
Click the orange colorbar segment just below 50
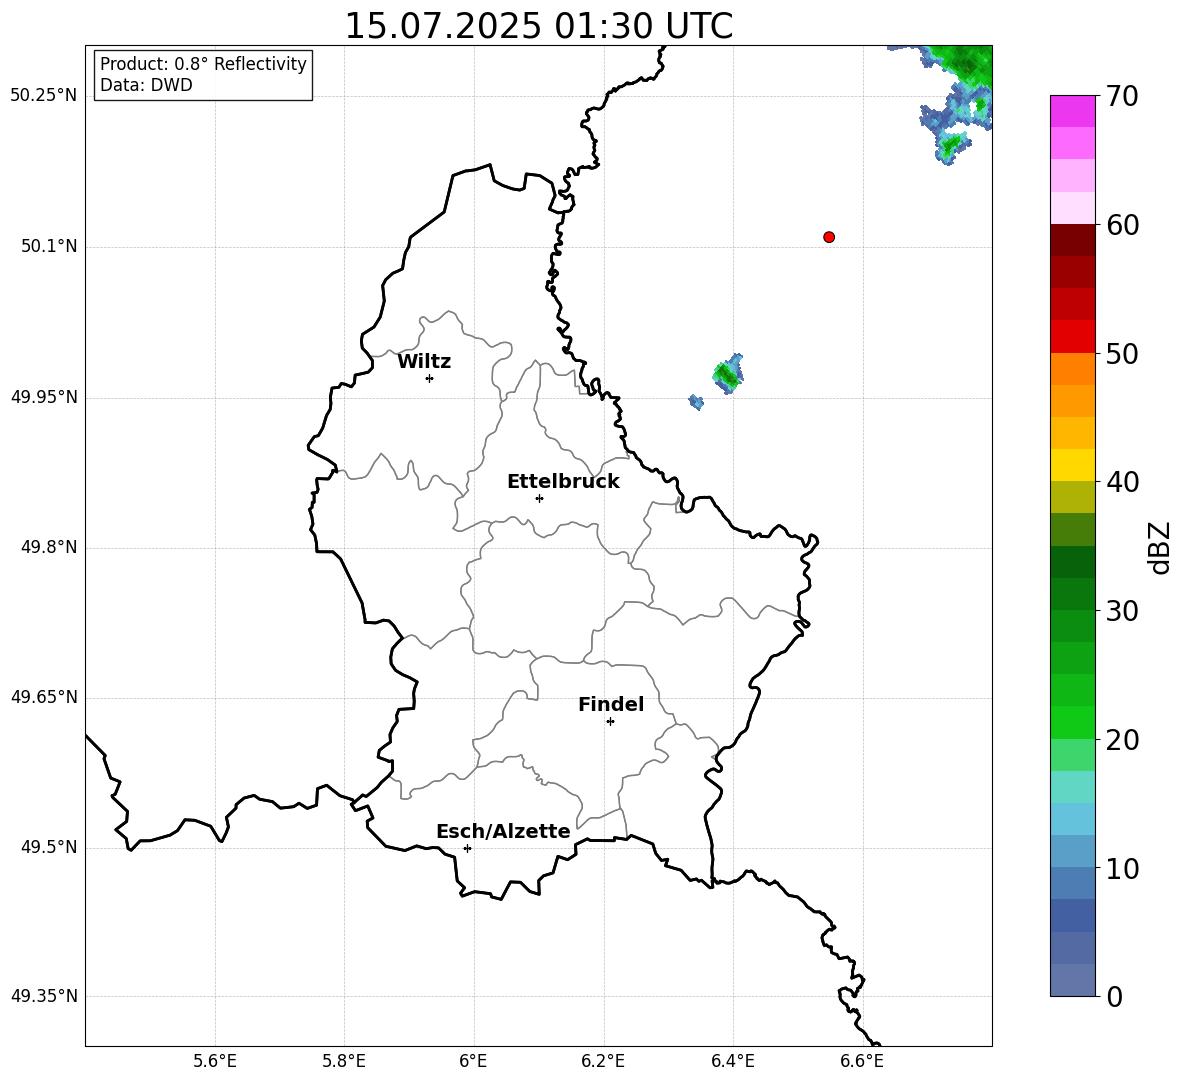coord(1073,369)
